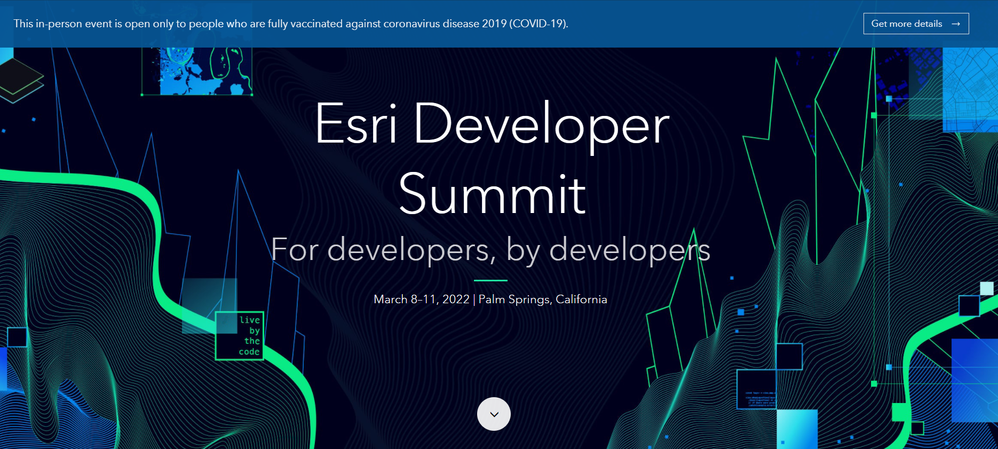Click the Get more details button
The width and height of the screenshot is (998, 449).
pos(916,24)
